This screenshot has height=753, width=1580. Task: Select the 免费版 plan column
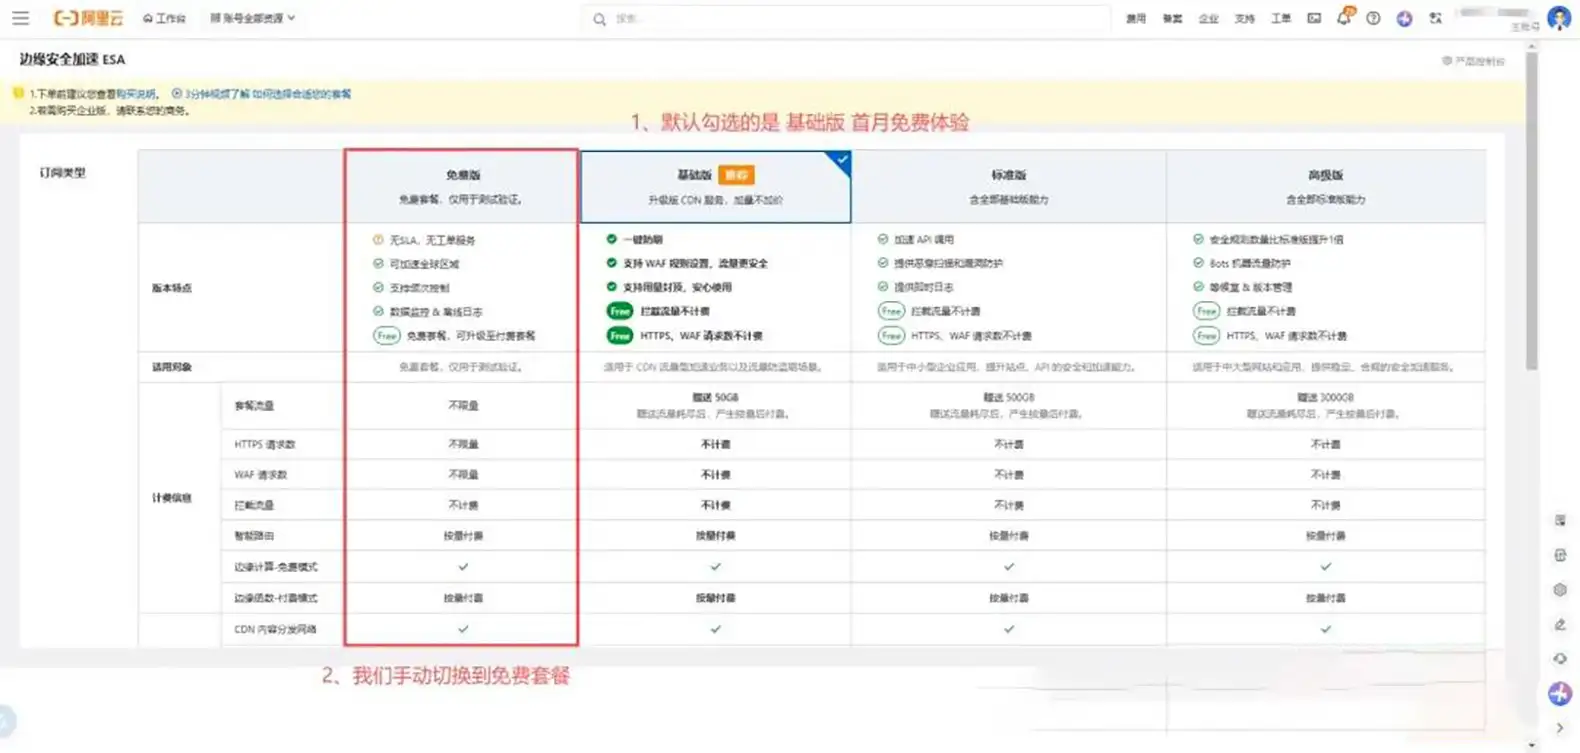click(462, 186)
